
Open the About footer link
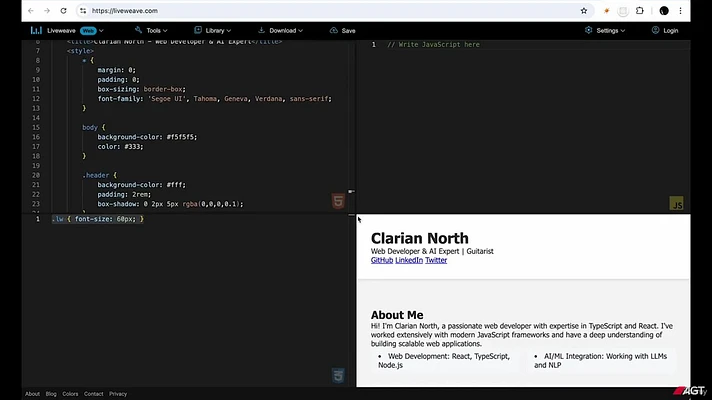click(x=32, y=394)
